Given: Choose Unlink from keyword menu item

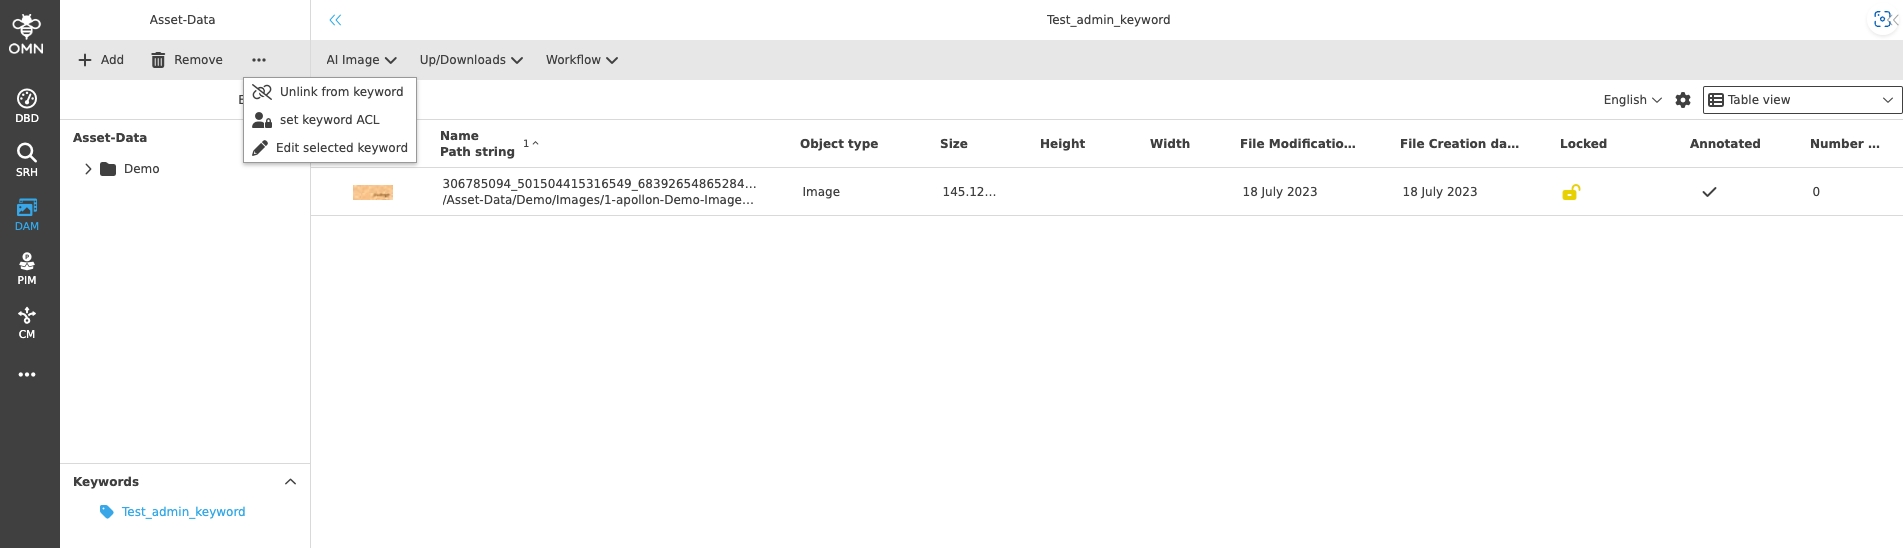Looking at the screenshot, I should click(341, 92).
